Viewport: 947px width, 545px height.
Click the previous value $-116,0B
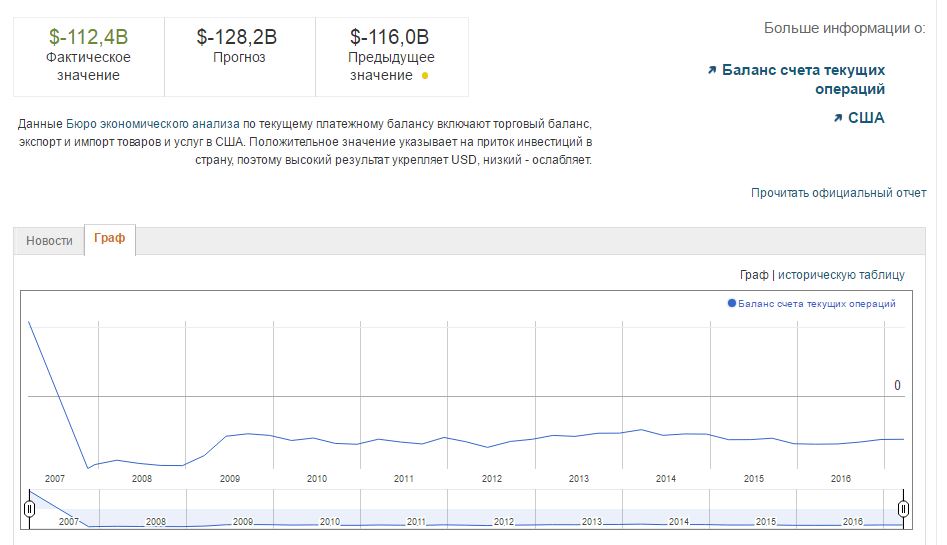coord(390,37)
